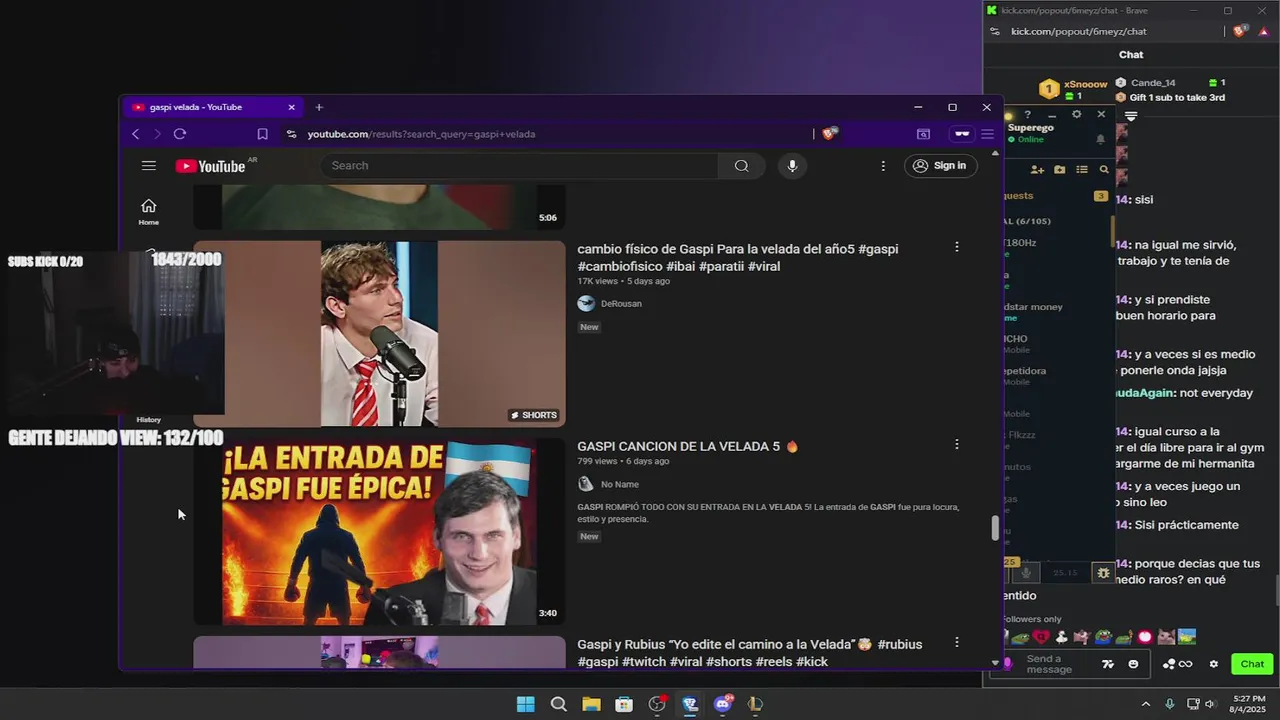Search friends with the magnifier icon
Screen dimensions: 1280x720
click(x=1104, y=170)
